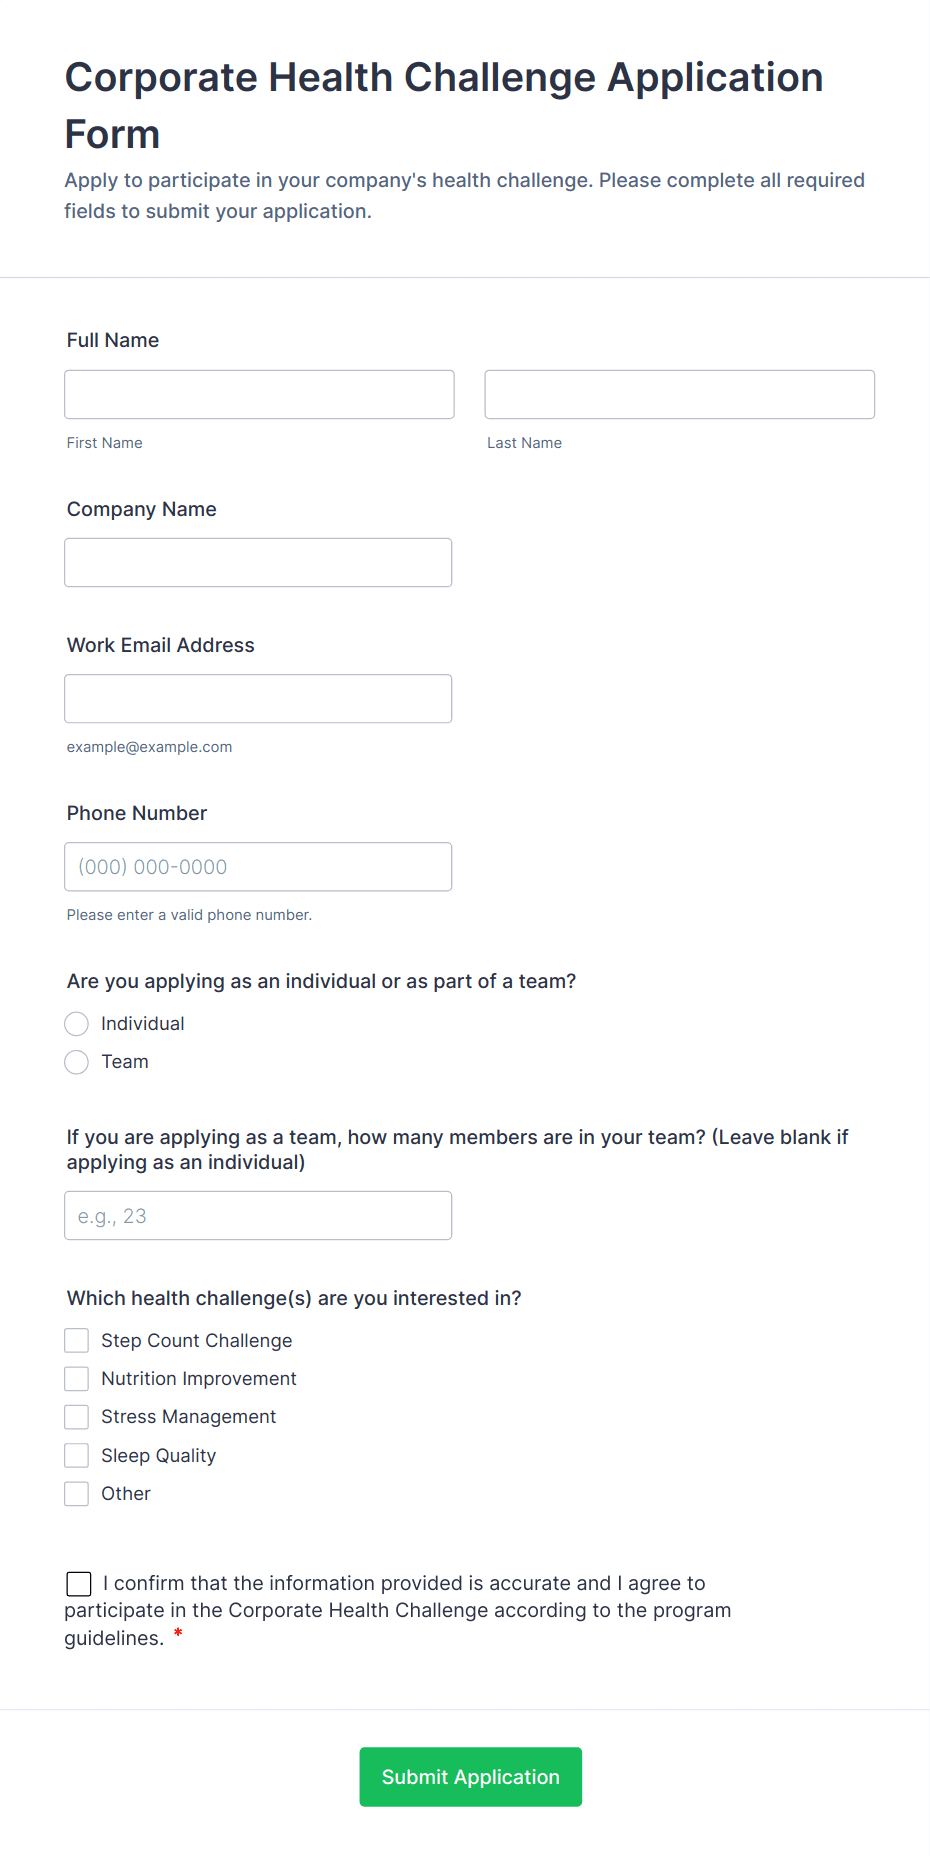Click the Sleep Quality label text
The height and width of the screenshot is (1856, 930).
(x=158, y=1455)
